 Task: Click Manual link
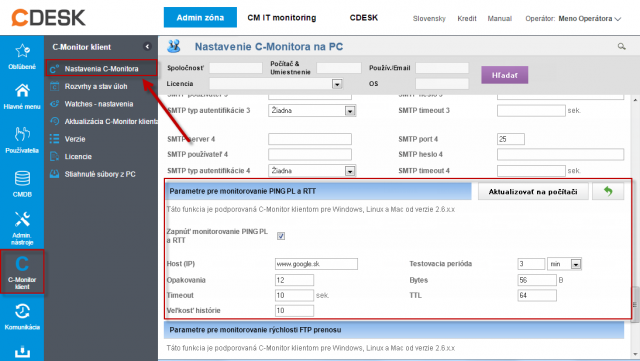500,18
